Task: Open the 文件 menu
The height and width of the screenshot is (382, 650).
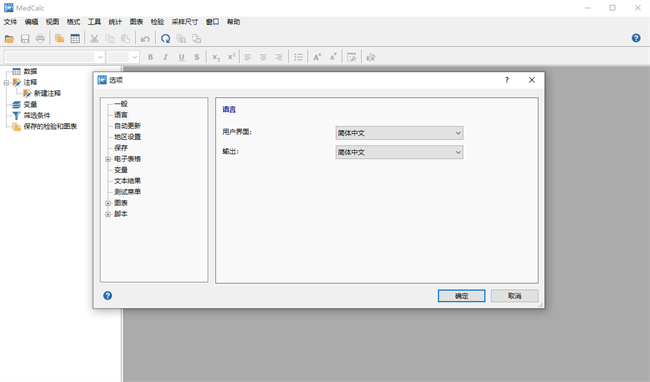Action: click(10, 22)
